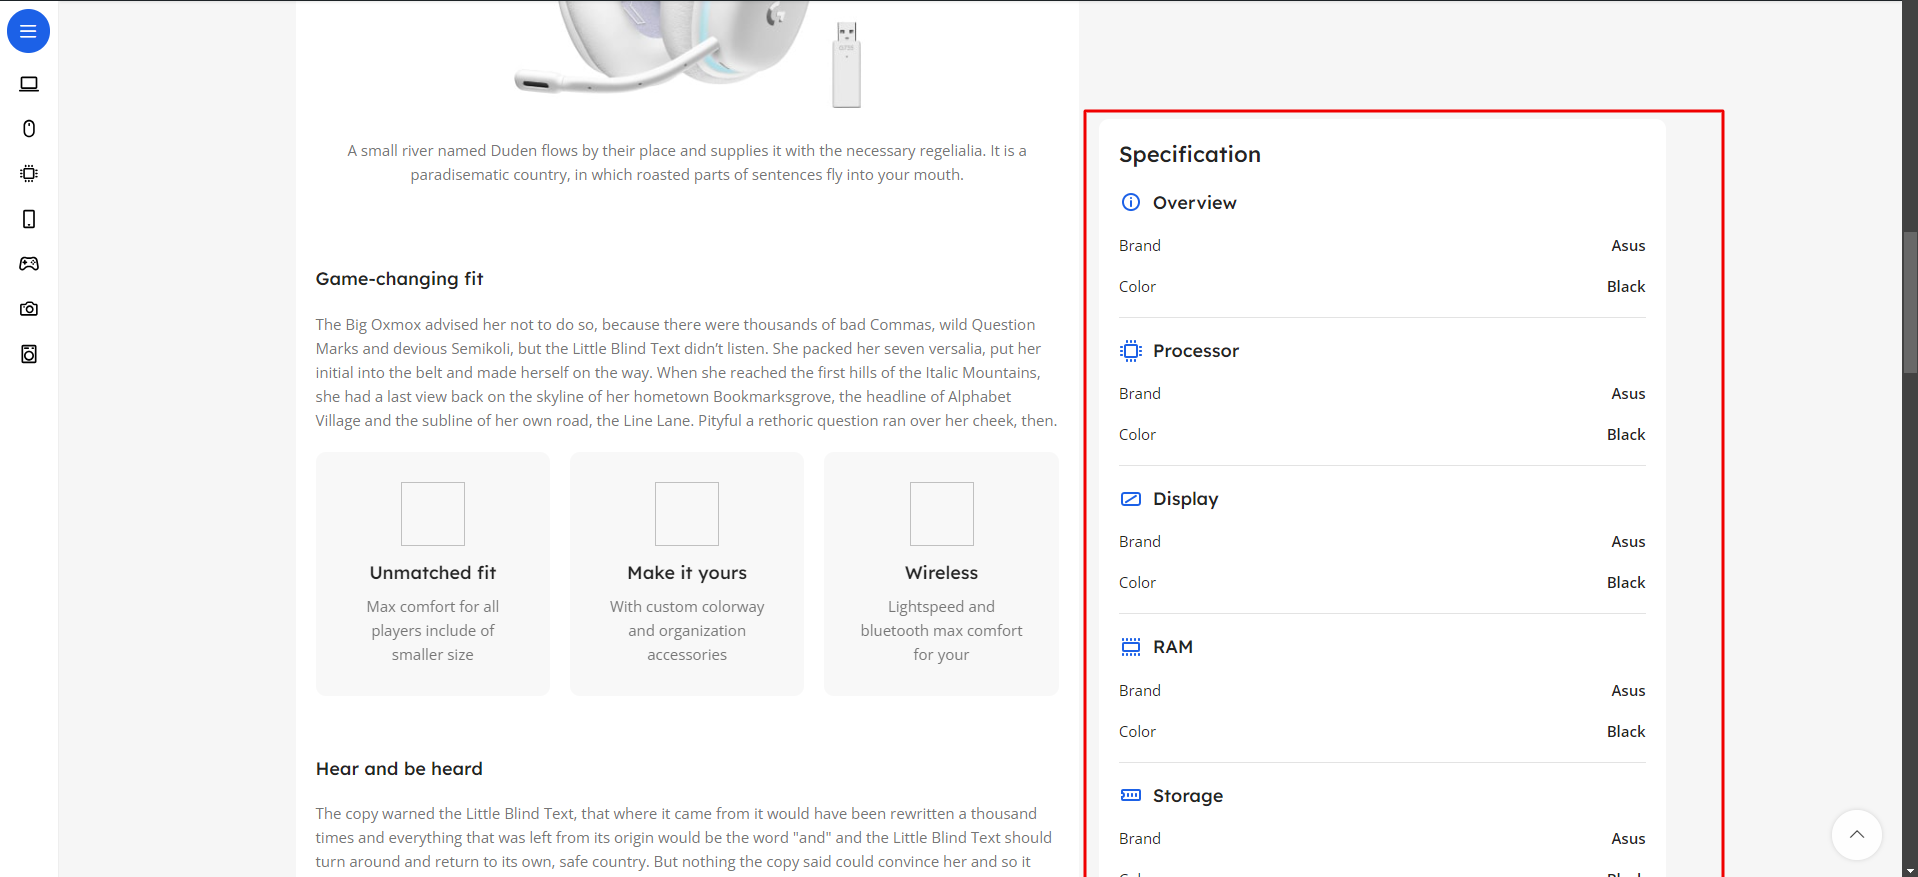Click the Make it yours card title
Viewport: 1918px width, 877px height.
coord(687,573)
